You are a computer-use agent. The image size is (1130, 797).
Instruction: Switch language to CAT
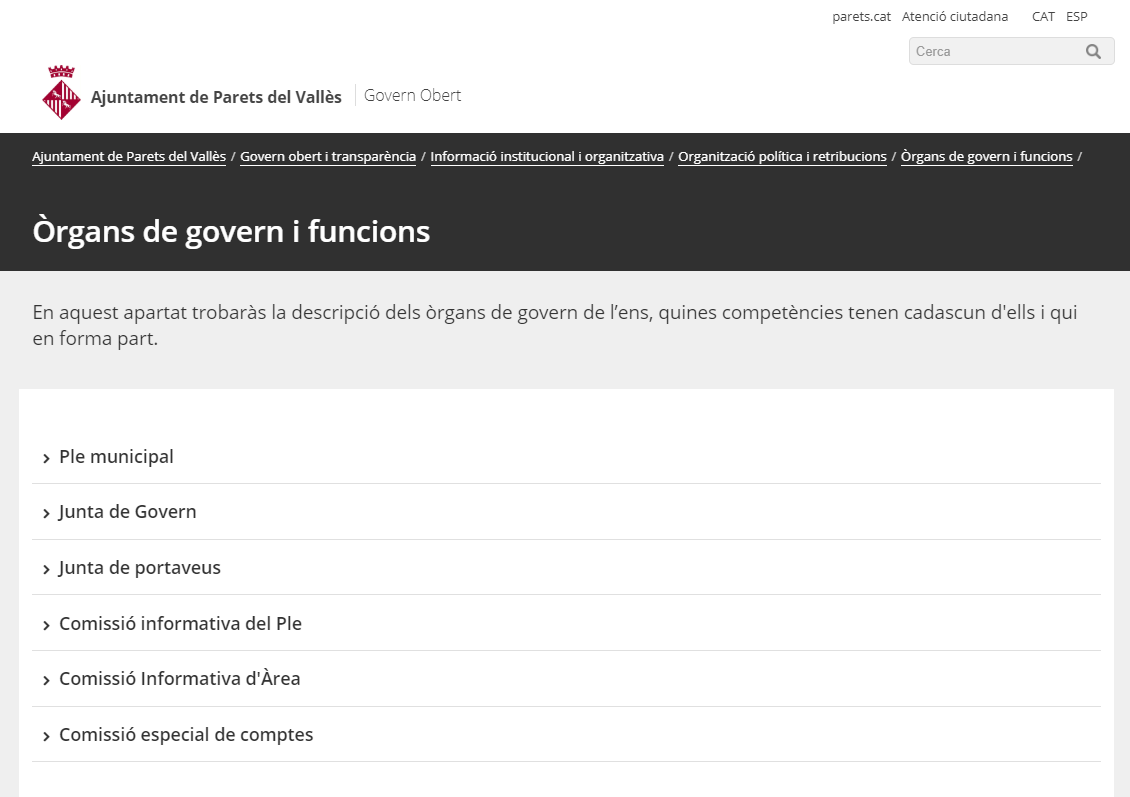(1043, 17)
